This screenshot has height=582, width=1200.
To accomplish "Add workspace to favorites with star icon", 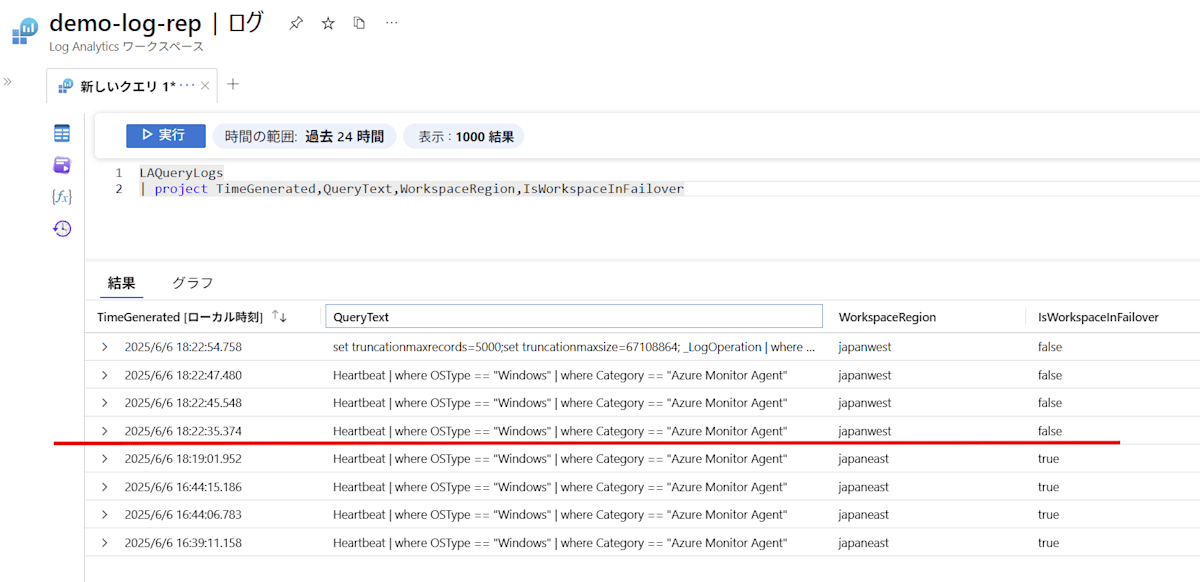I will point(328,23).
